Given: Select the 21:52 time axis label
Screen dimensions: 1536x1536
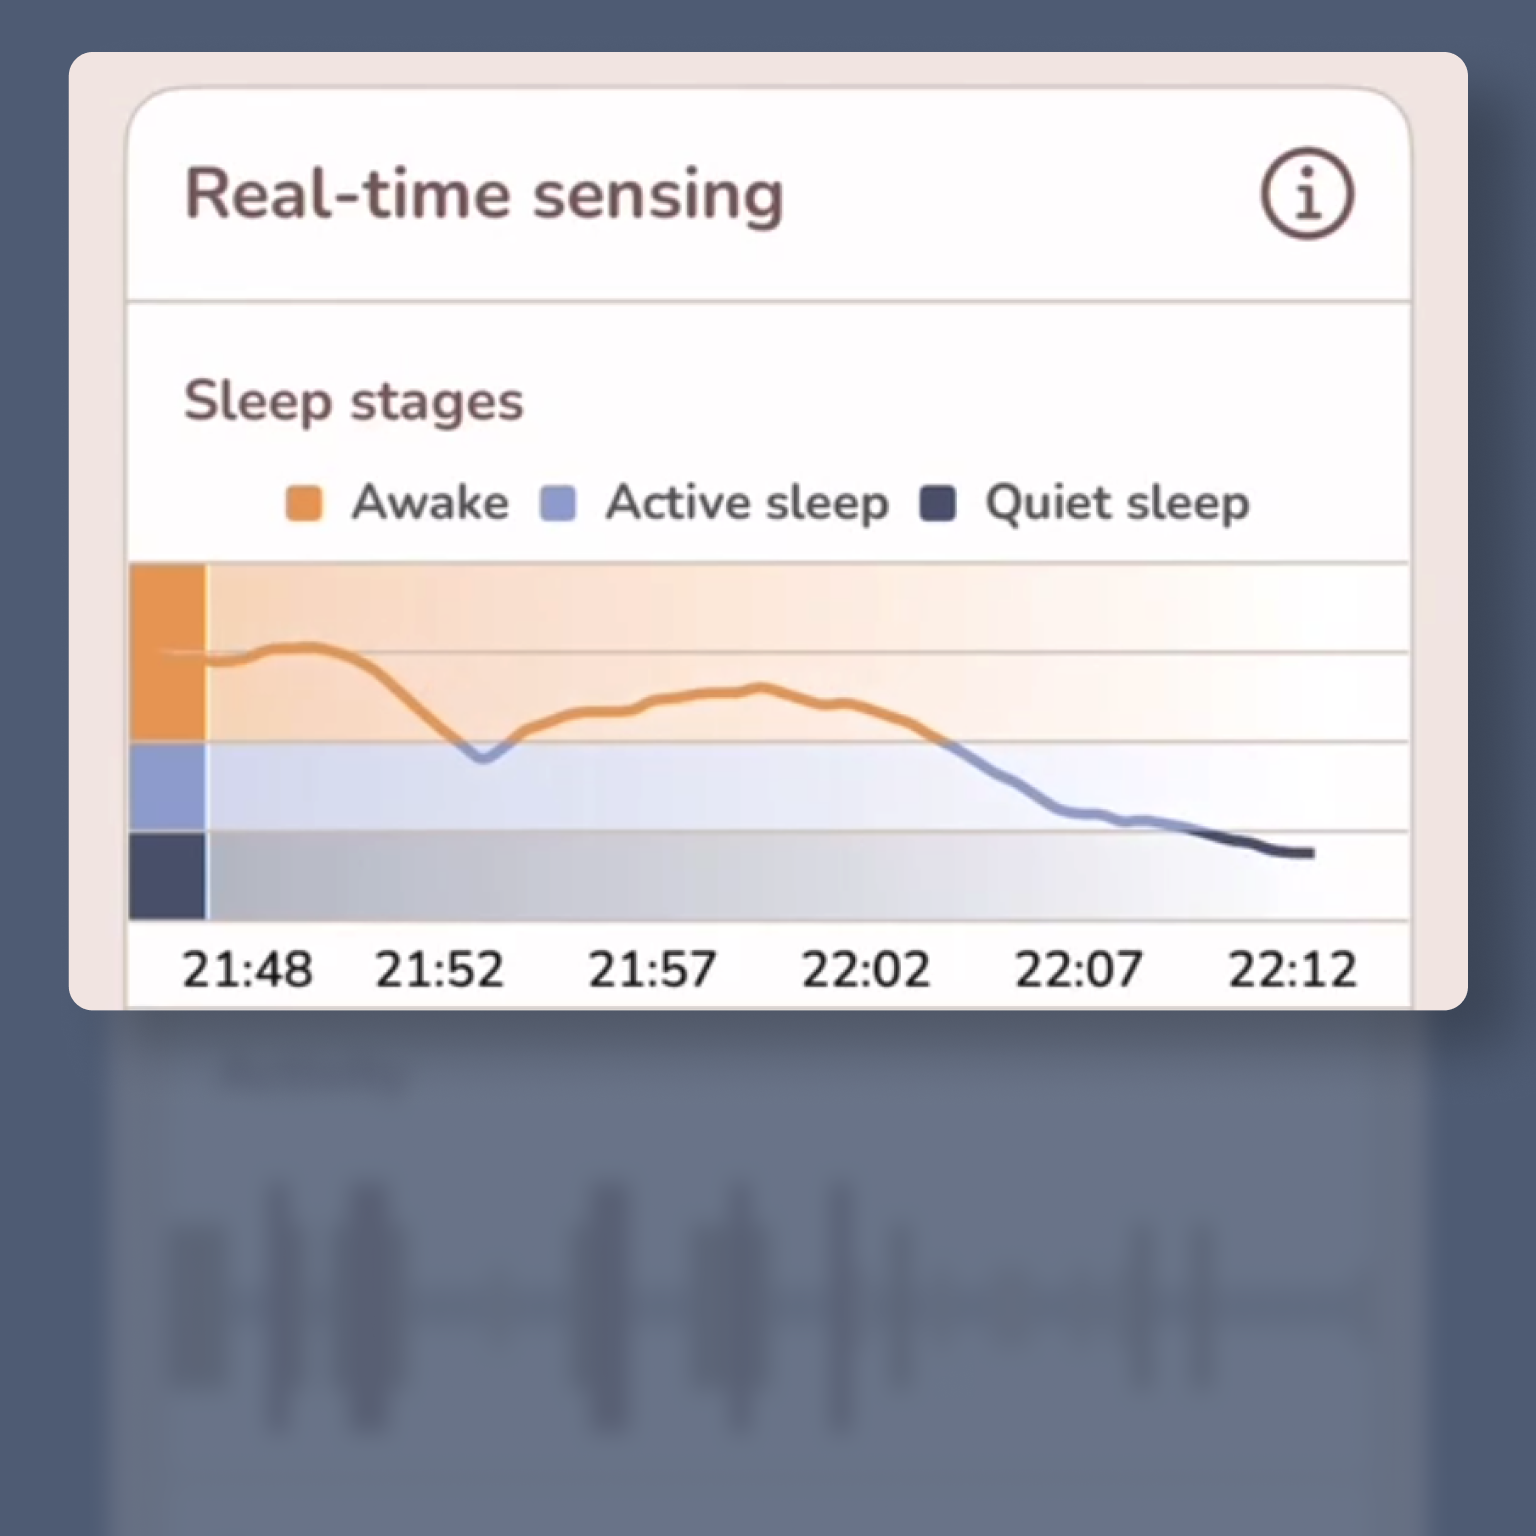Looking at the screenshot, I should coord(439,969).
